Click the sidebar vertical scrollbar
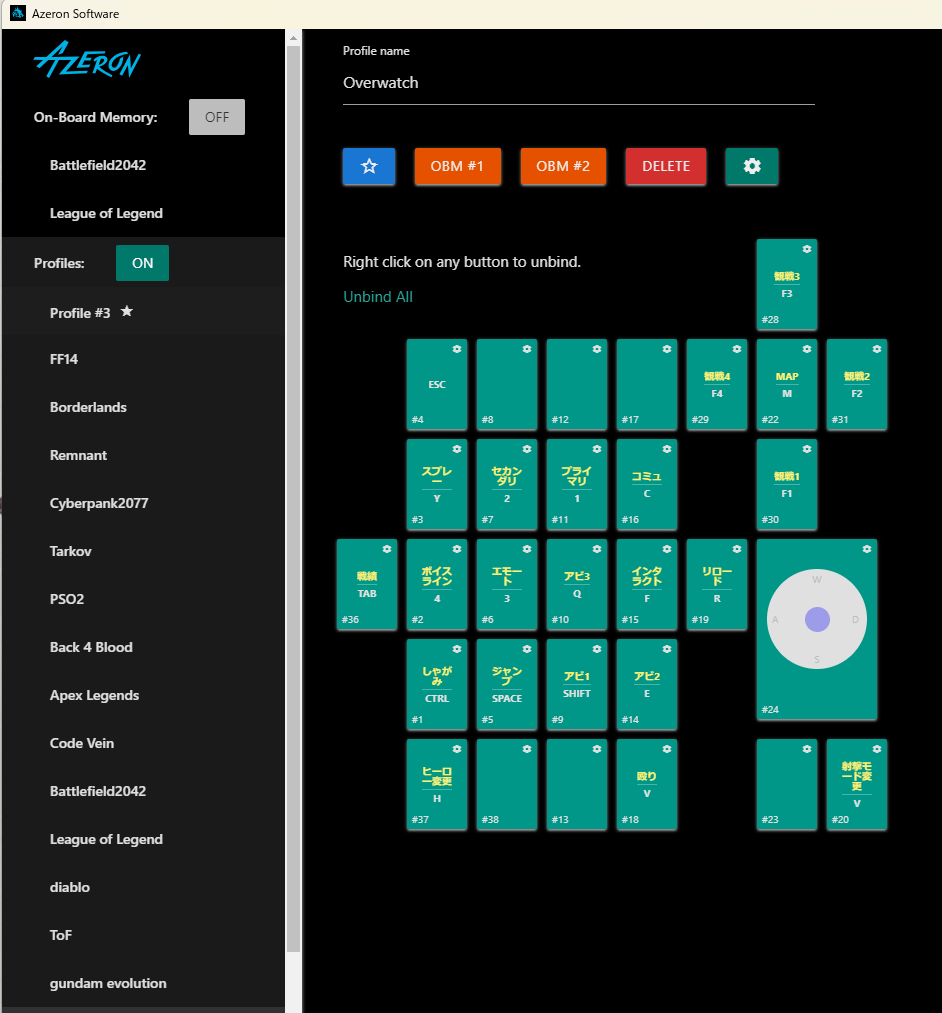The image size is (942, 1013). click(x=293, y=497)
